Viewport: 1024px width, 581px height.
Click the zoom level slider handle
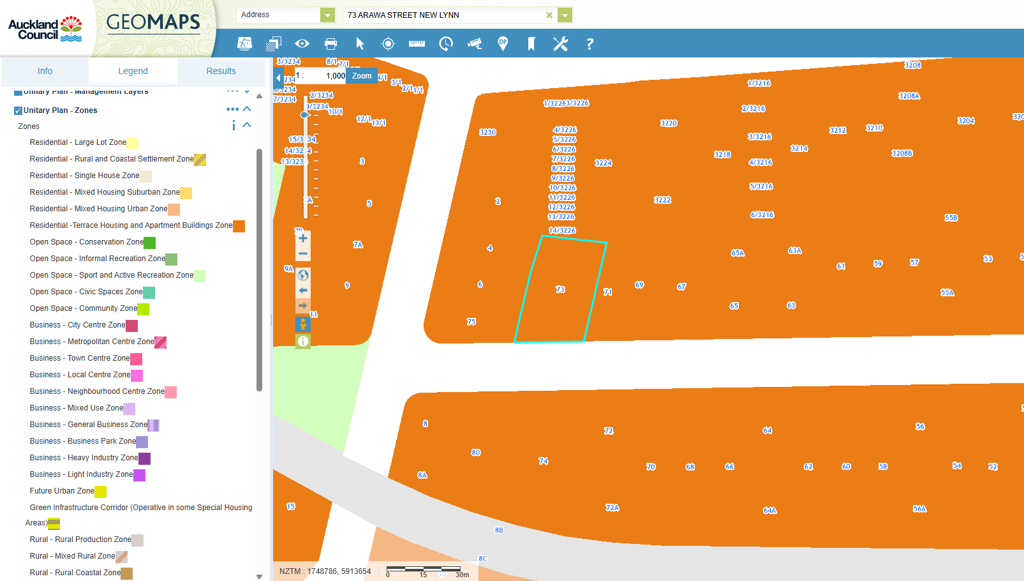point(305,115)
